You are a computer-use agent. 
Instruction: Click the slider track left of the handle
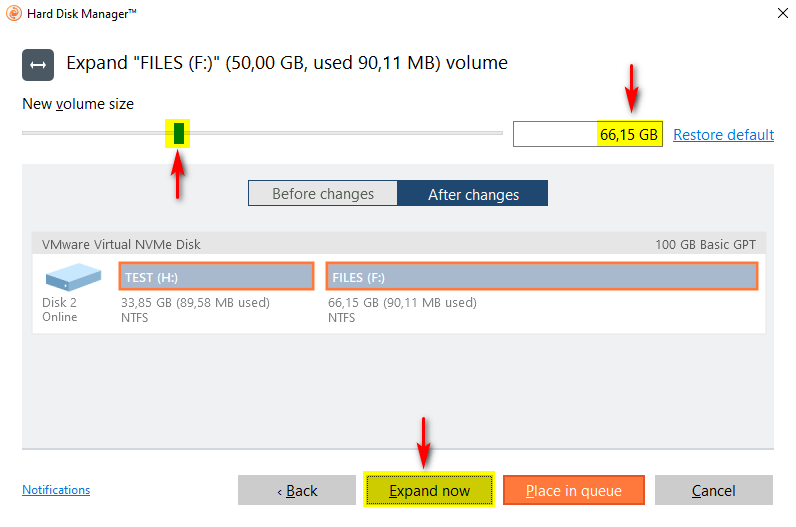point(90,133)
